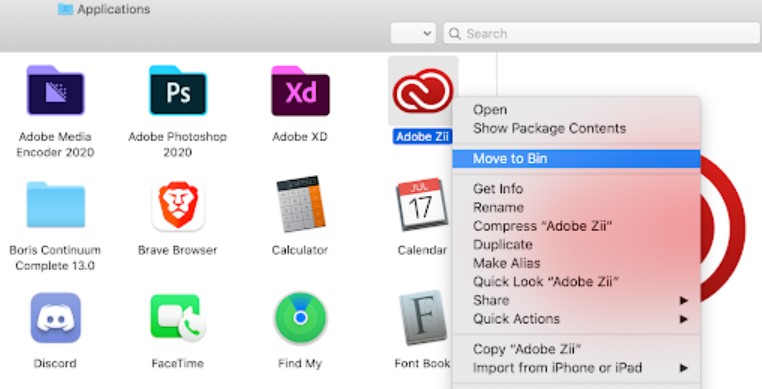Choose Make Alias
The height and width of the screenshot is (389, 762).
click(x=576, y=263)
